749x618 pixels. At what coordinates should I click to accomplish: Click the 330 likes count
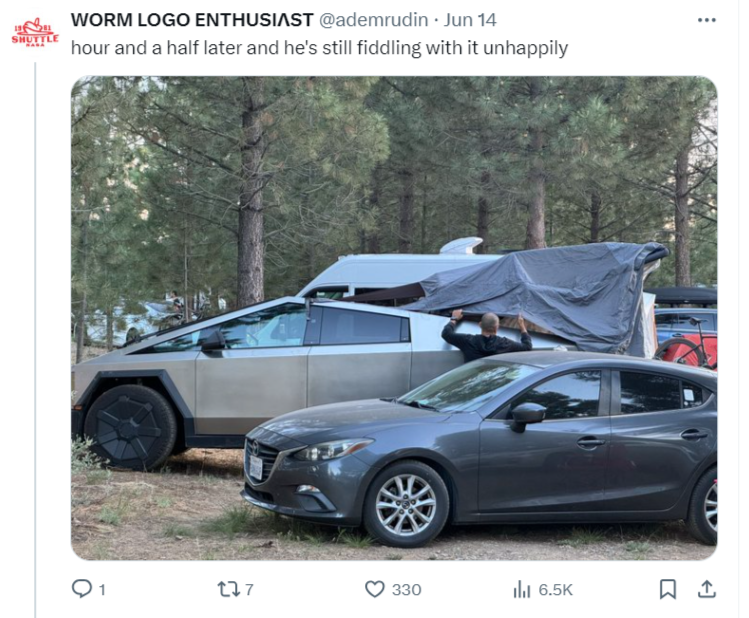point(407,590)
